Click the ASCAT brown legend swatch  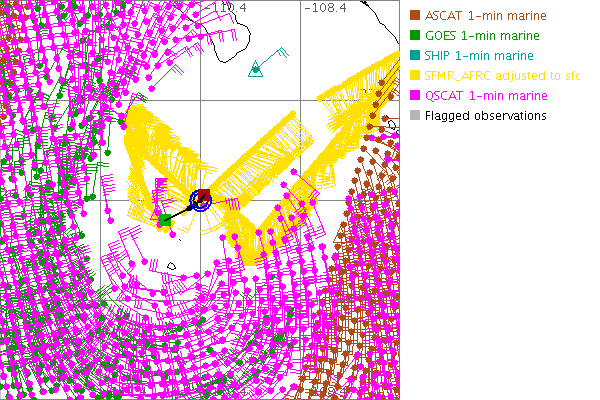coord(416,16)
